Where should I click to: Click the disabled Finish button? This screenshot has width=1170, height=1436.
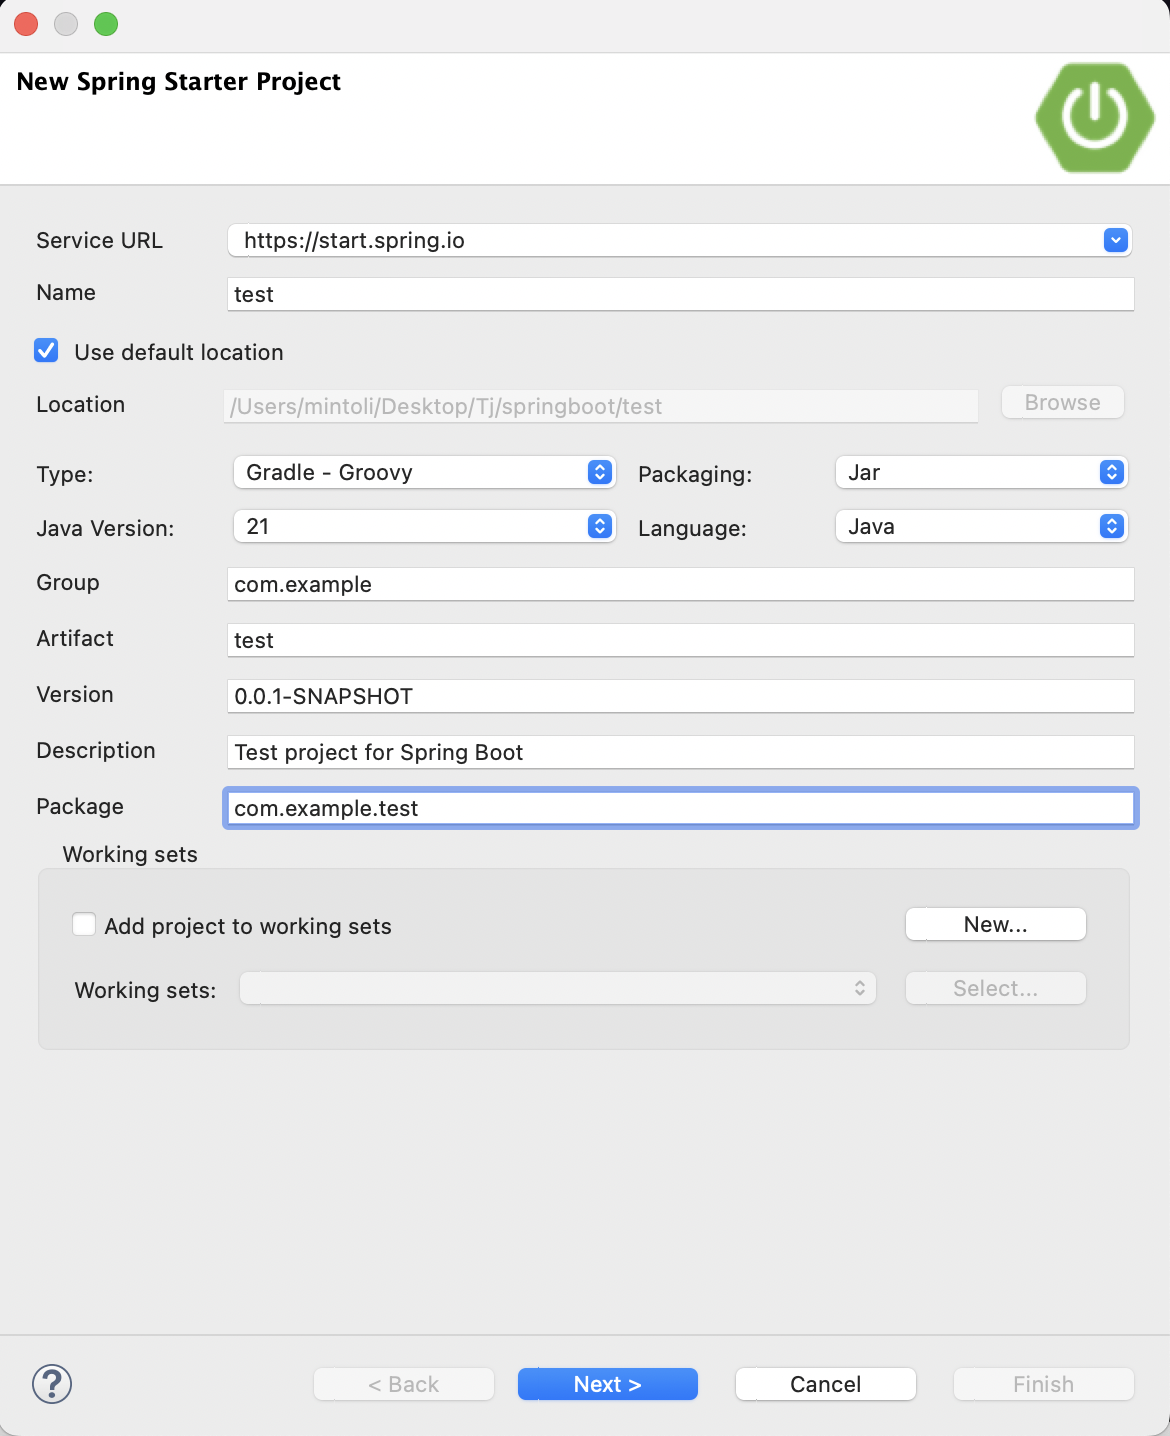(1044, 1384)
